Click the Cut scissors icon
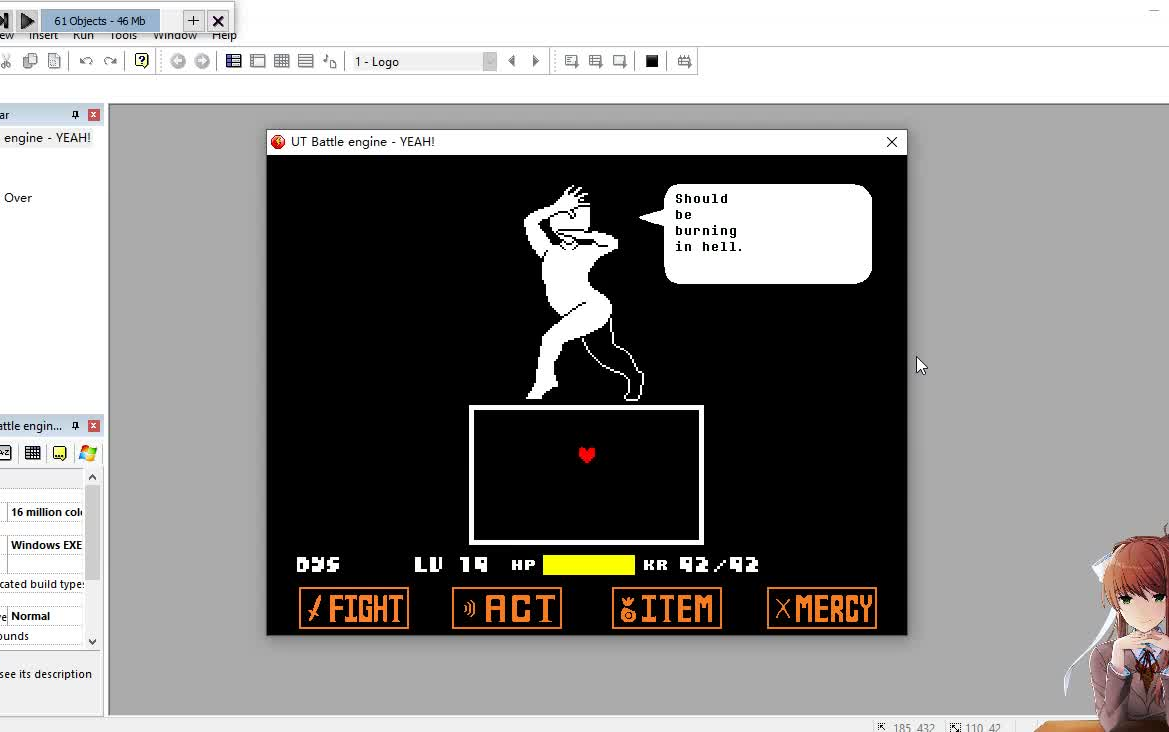Image resolution: width=1169 pixels, height=732 pixels. click(x=6, y=61)
